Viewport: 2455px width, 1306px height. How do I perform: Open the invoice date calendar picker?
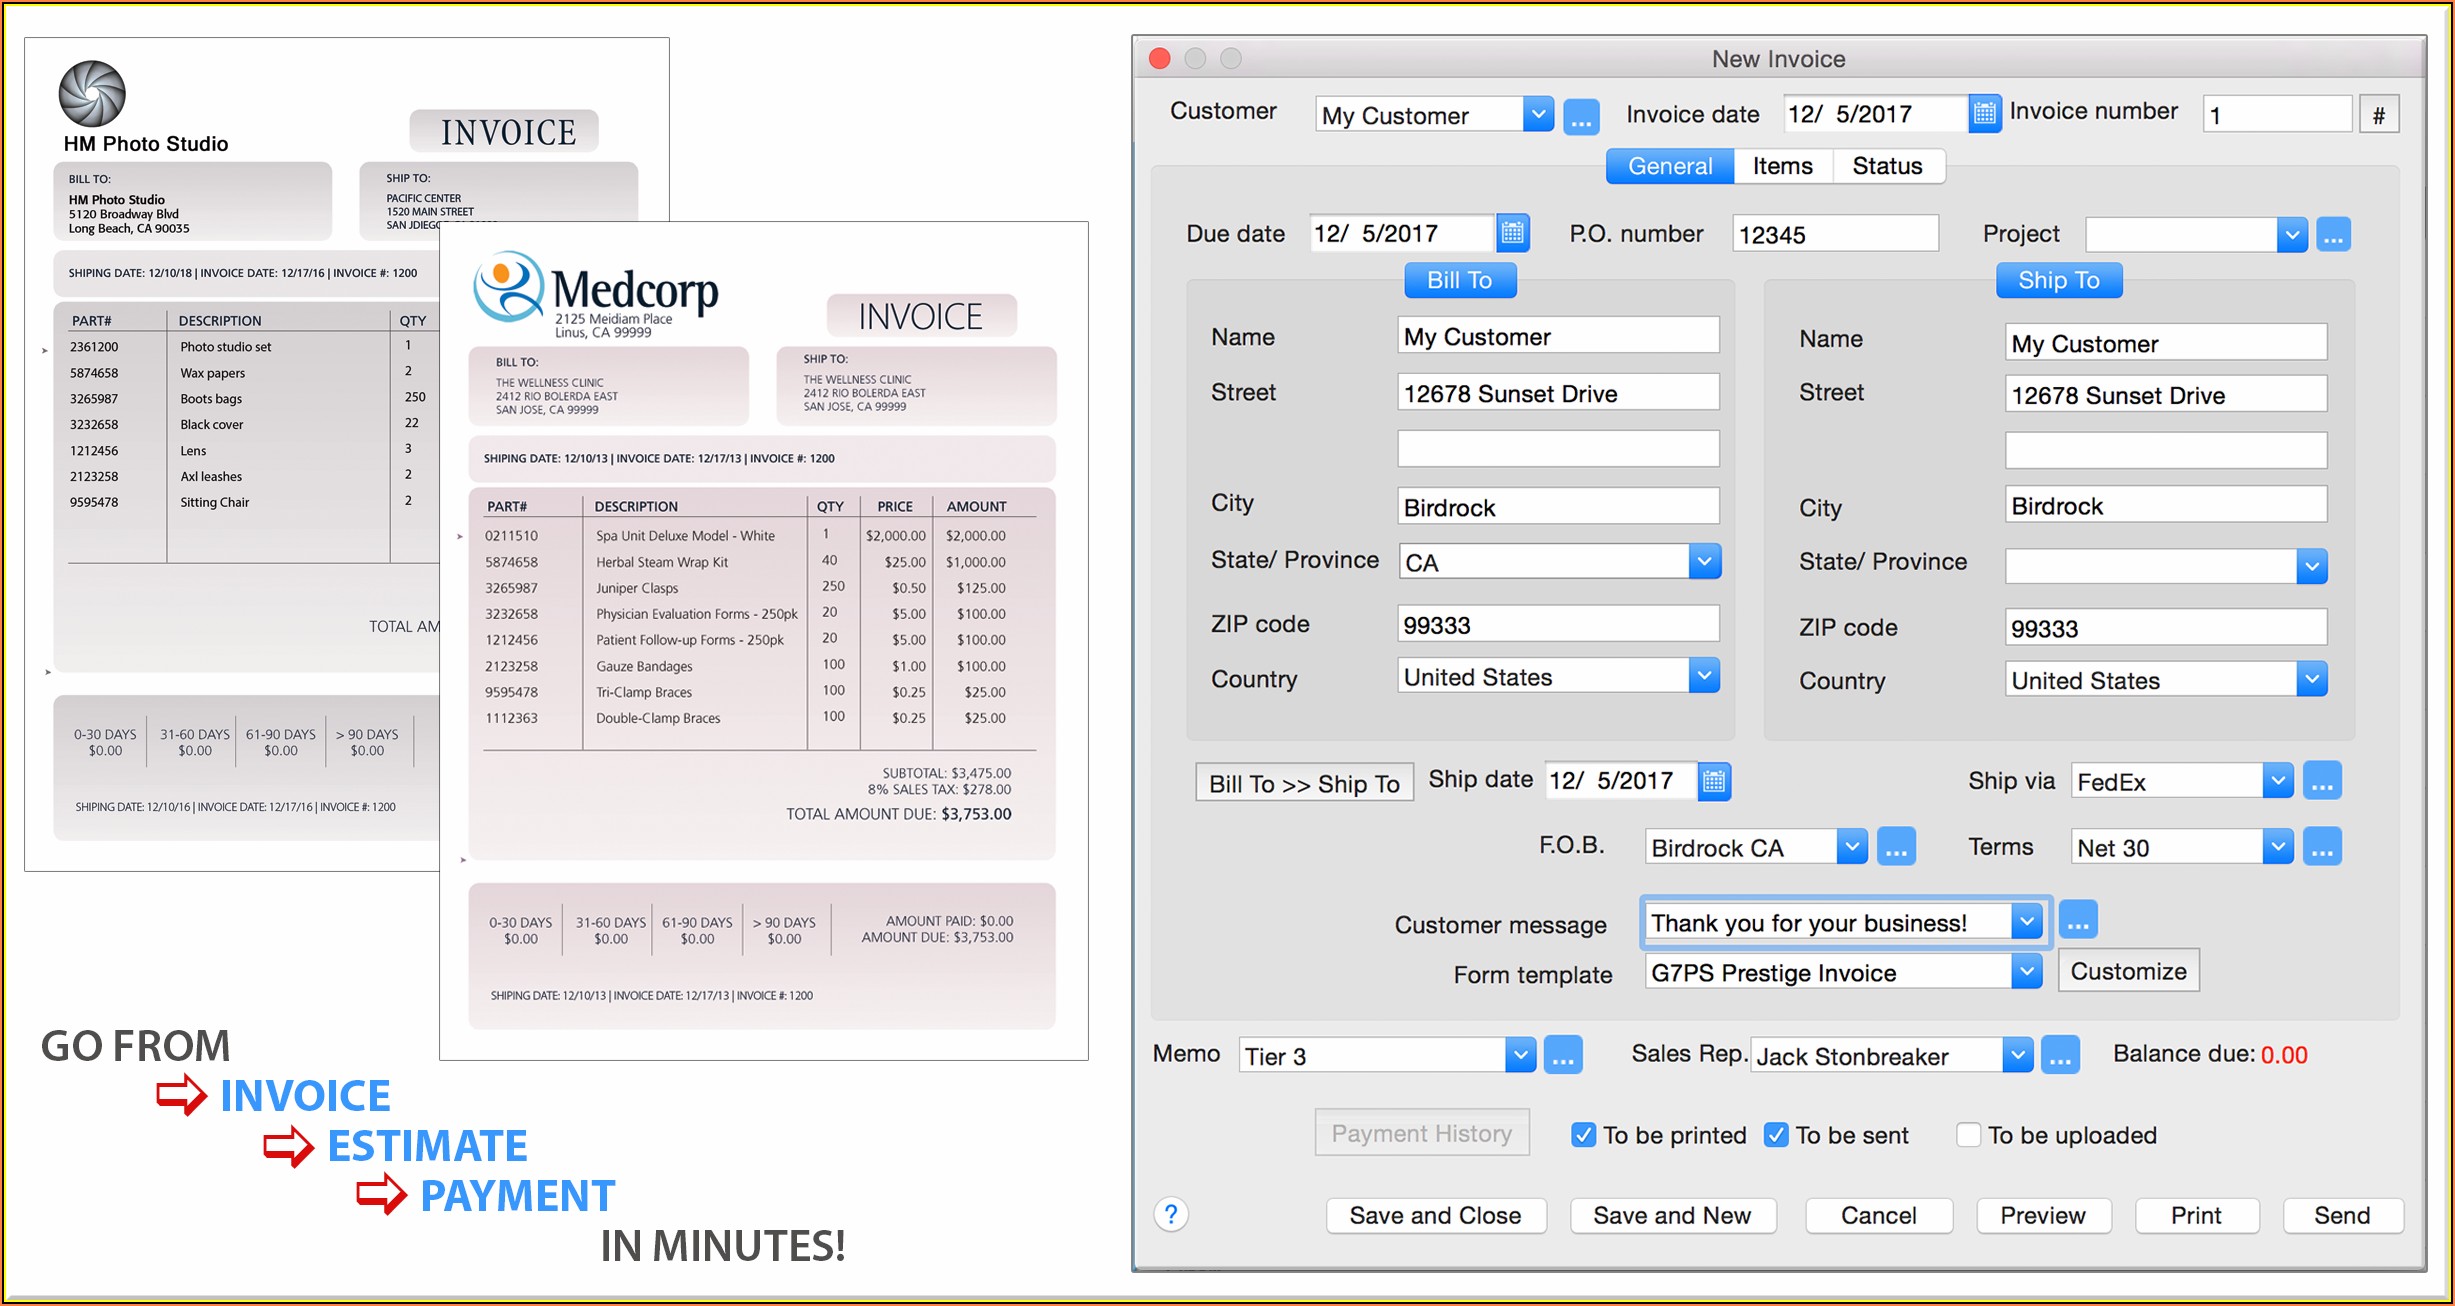(1984, 114)
